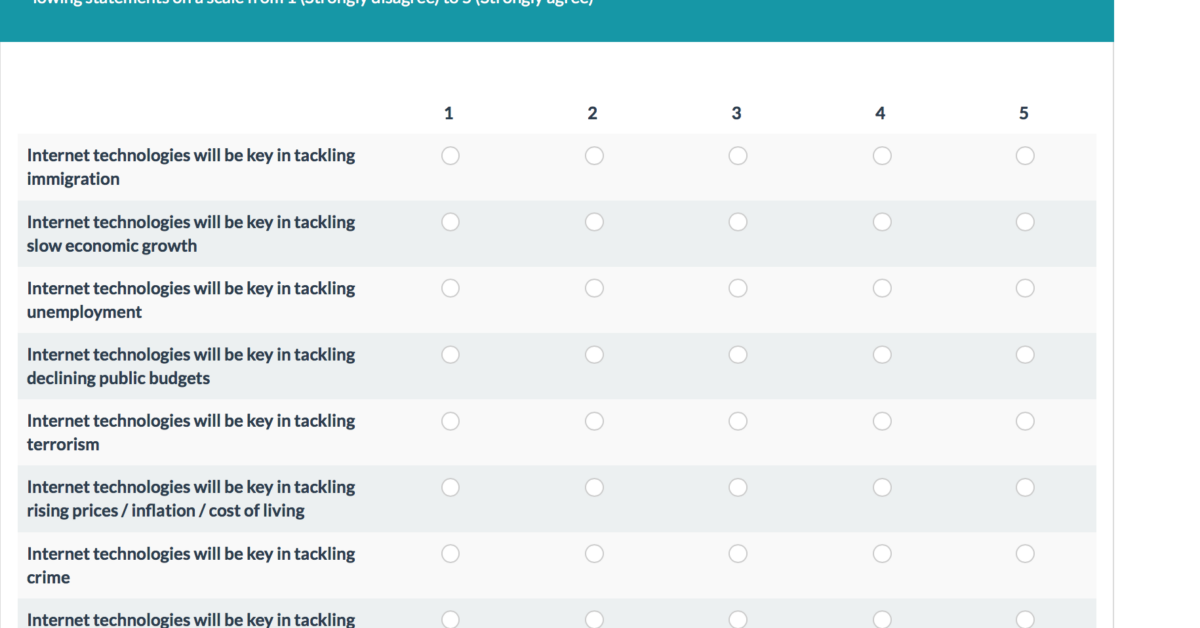Select rating 5 for tackling immigration
1200x628 pixels.
[1025, 156]
